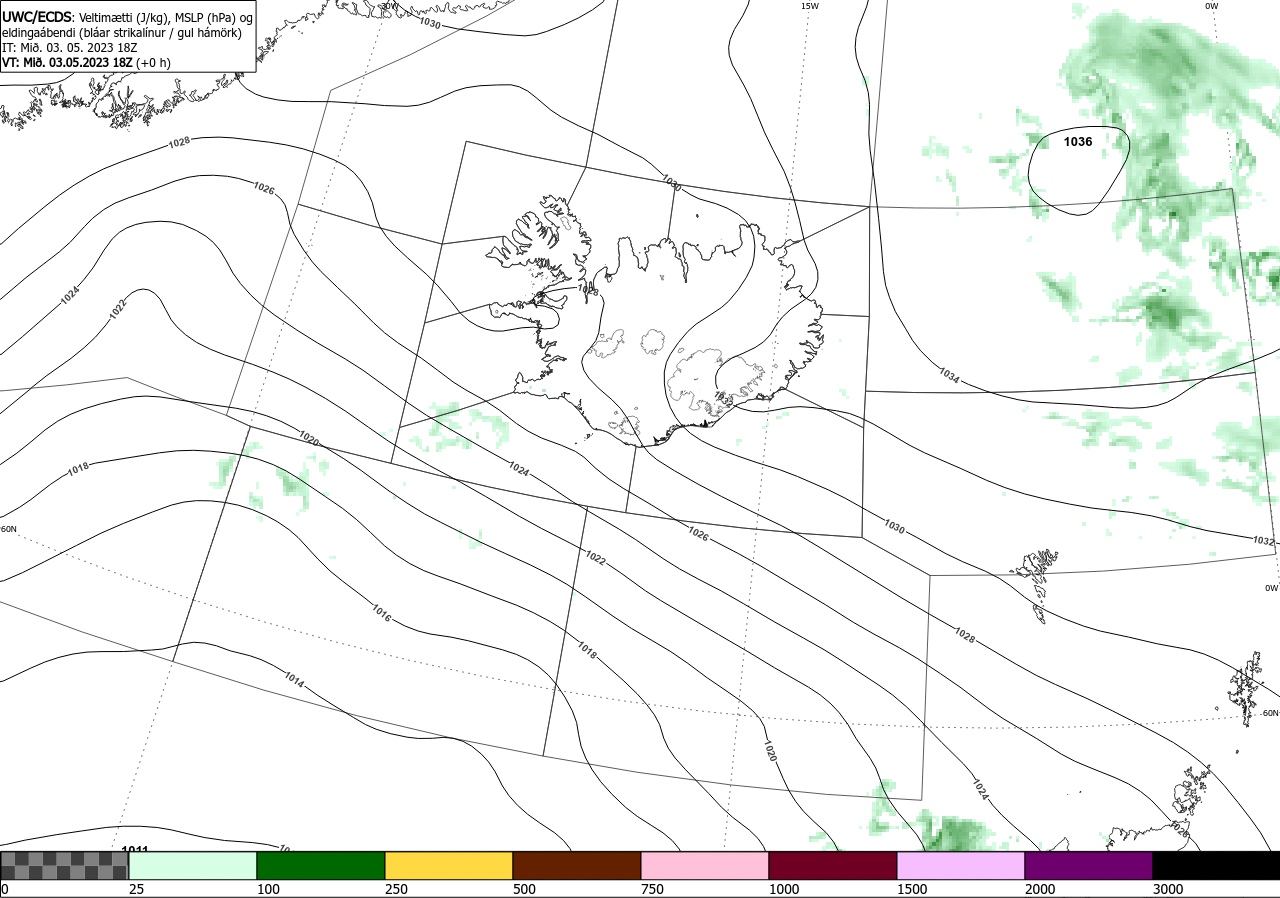Screen dimensions: 1280x898
Task: Click the legend value "750"
Action: tap(652, 889)
